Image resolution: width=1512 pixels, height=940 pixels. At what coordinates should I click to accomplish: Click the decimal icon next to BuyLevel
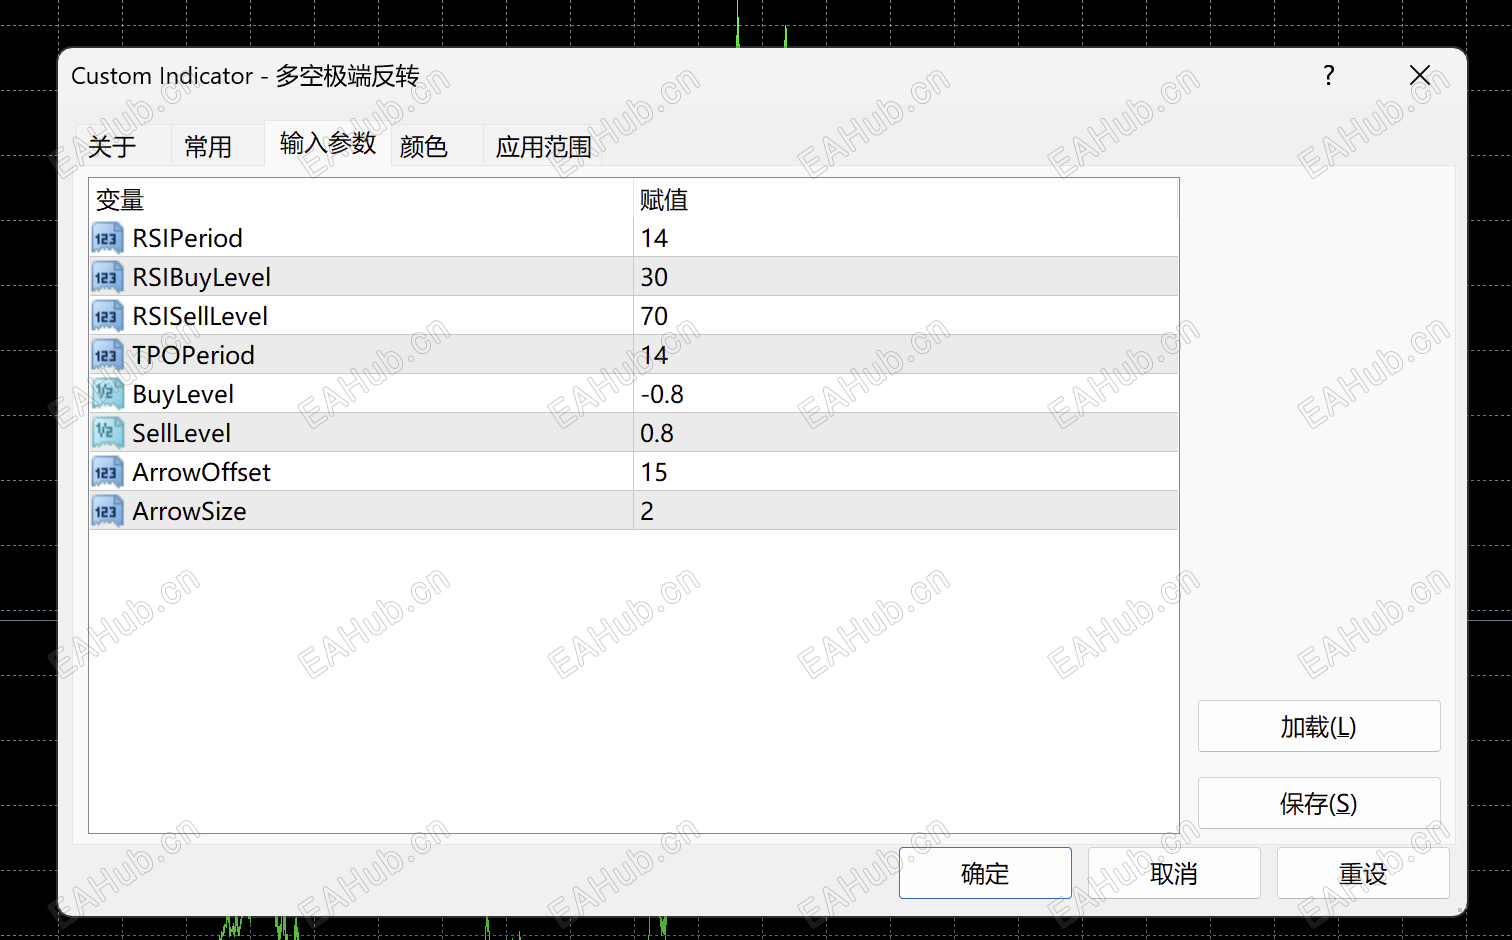[106, 393]
